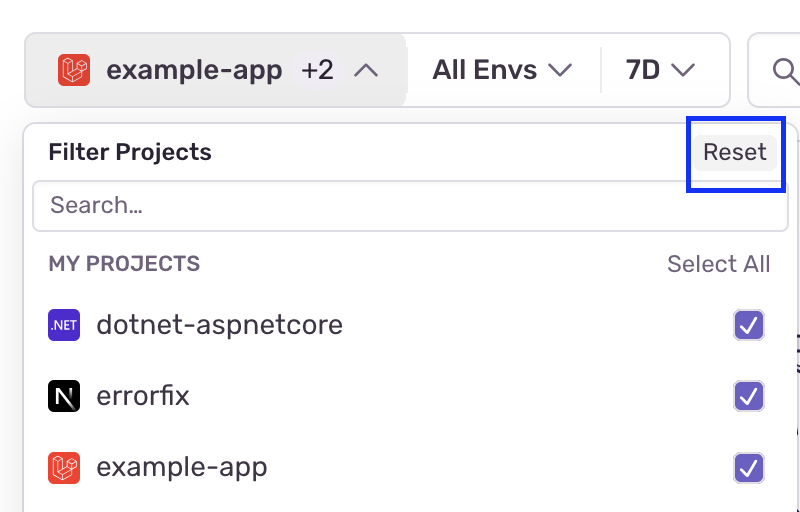
Task: Collapse the project selector using the up chevron
Action: pos(366,70)
